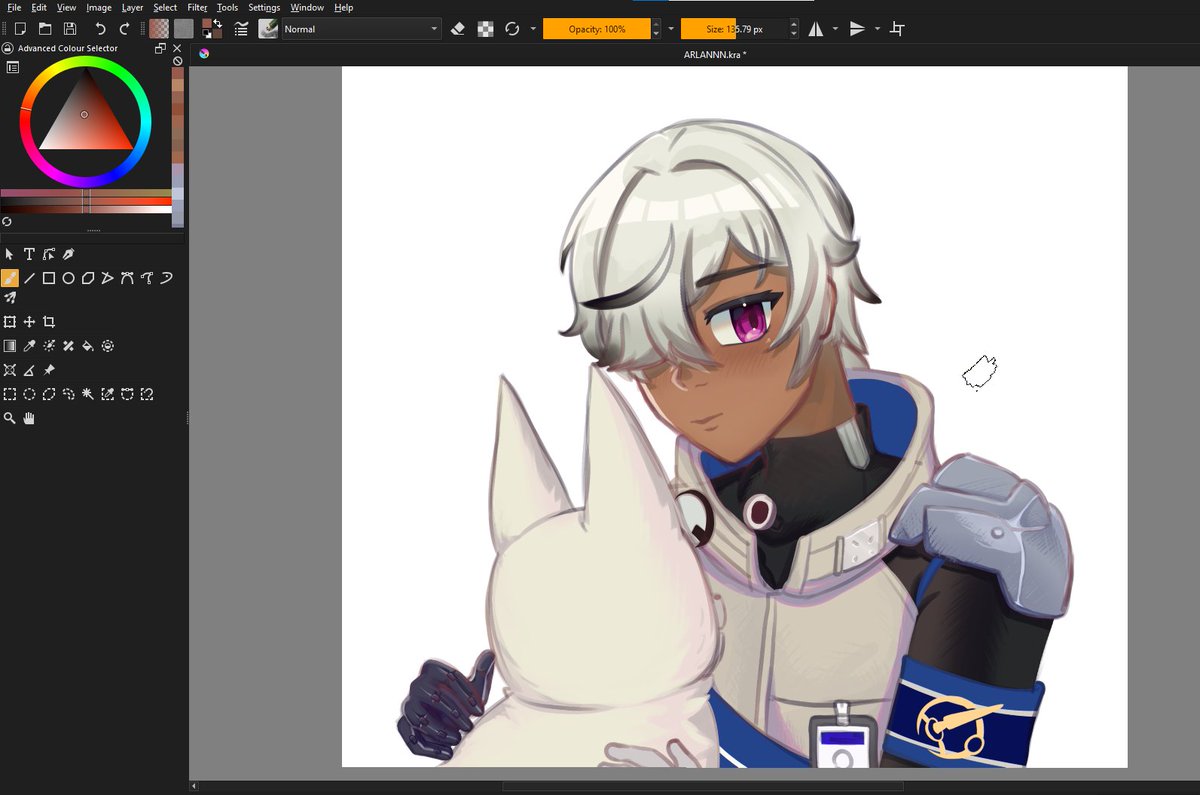Adjust the Opacity 100% slider

(597, 29)
